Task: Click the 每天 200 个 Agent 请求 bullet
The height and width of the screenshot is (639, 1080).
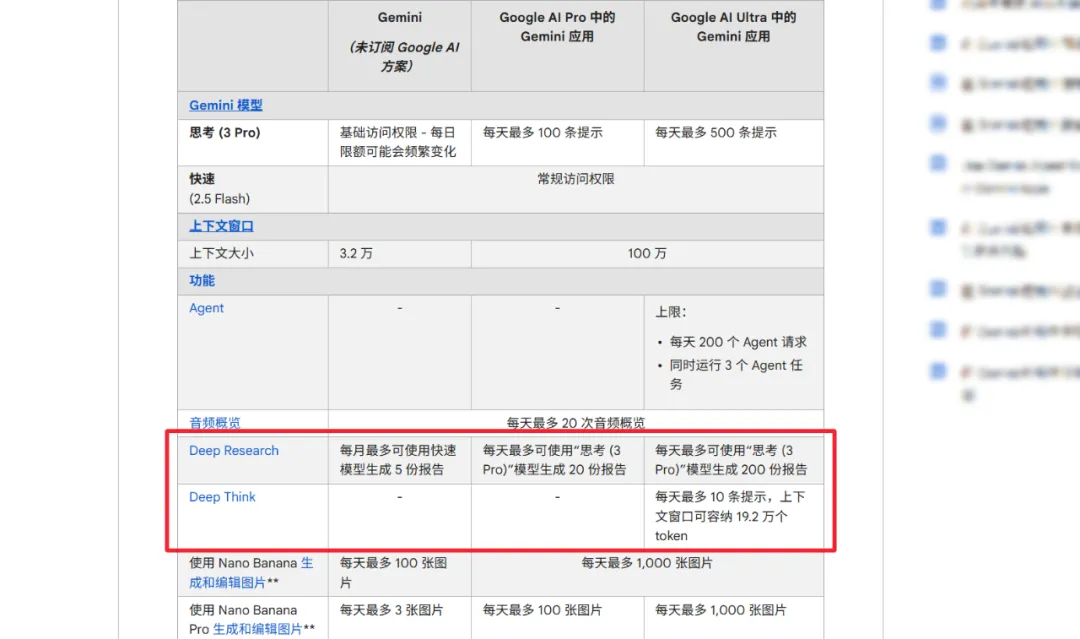Action: coord(738,342)
